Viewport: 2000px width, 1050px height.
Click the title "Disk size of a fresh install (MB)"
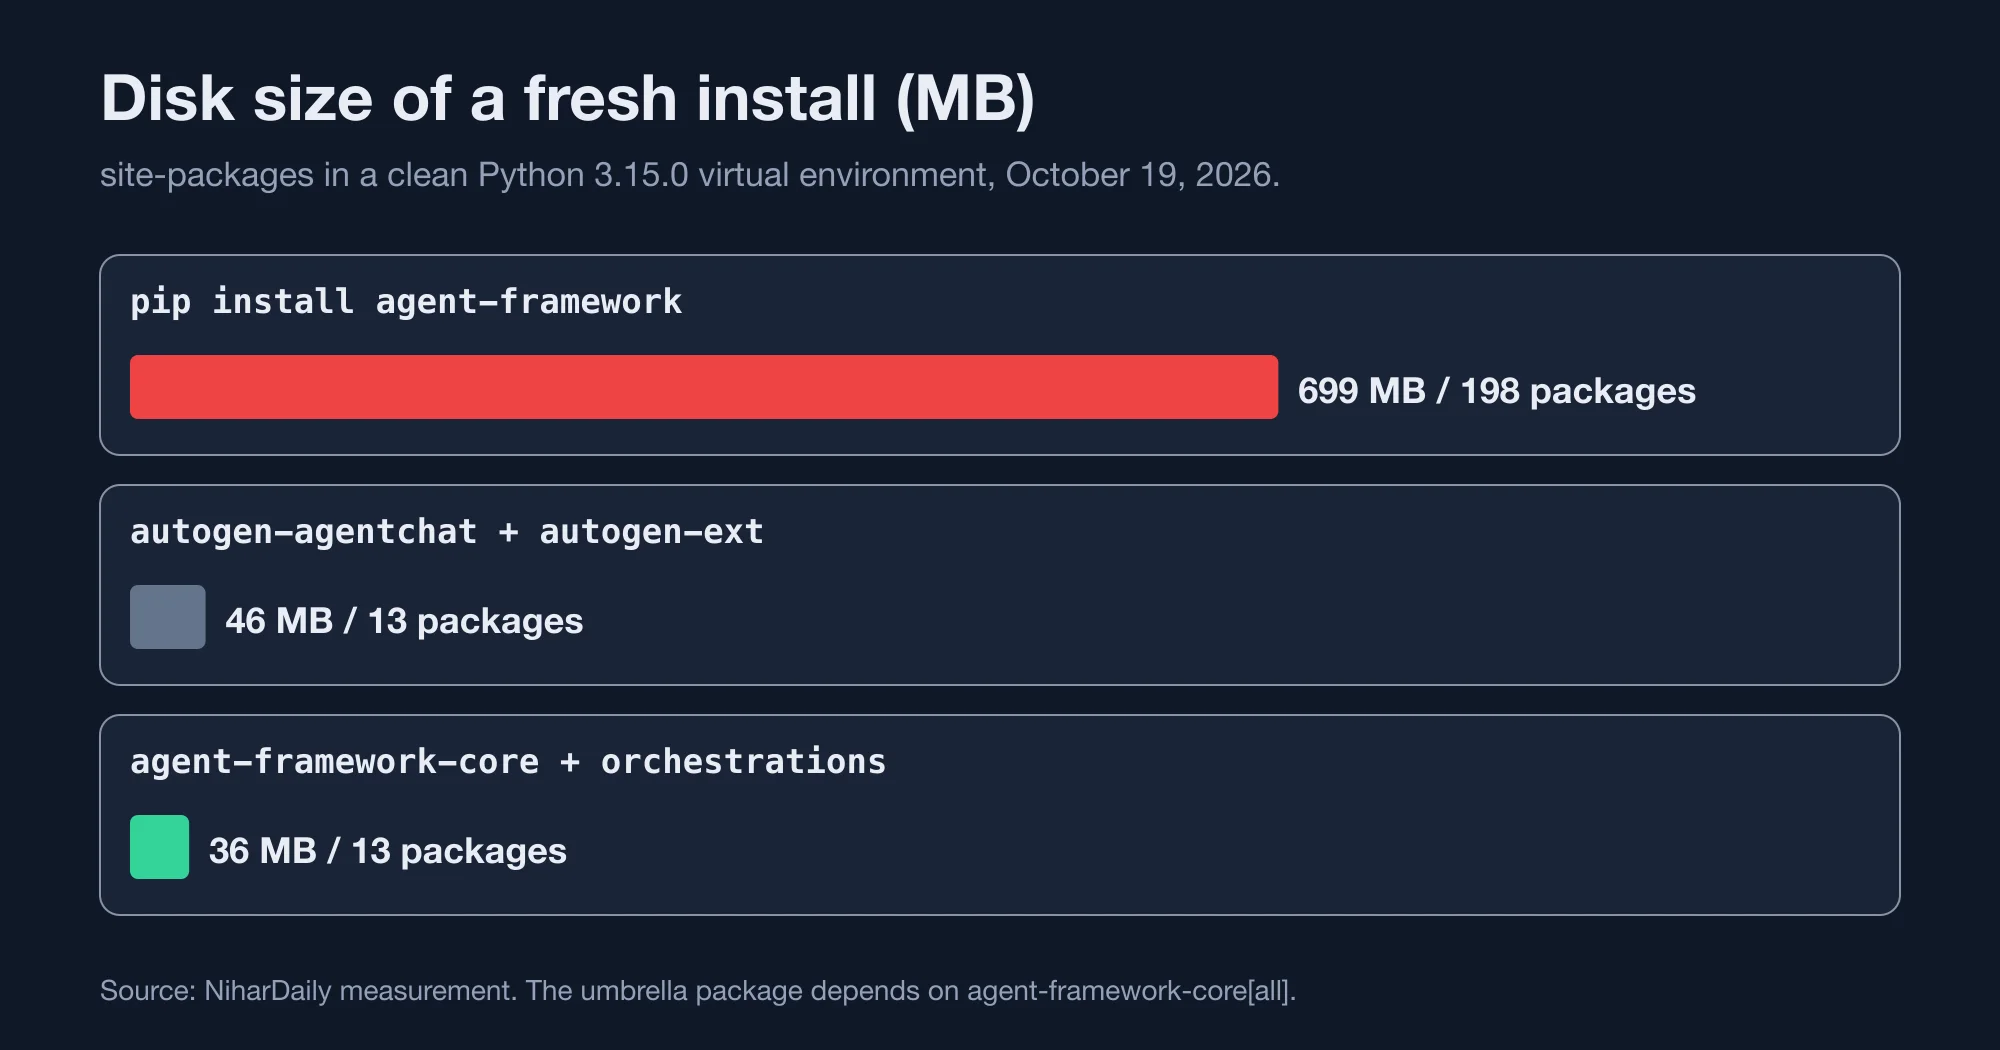568,99
